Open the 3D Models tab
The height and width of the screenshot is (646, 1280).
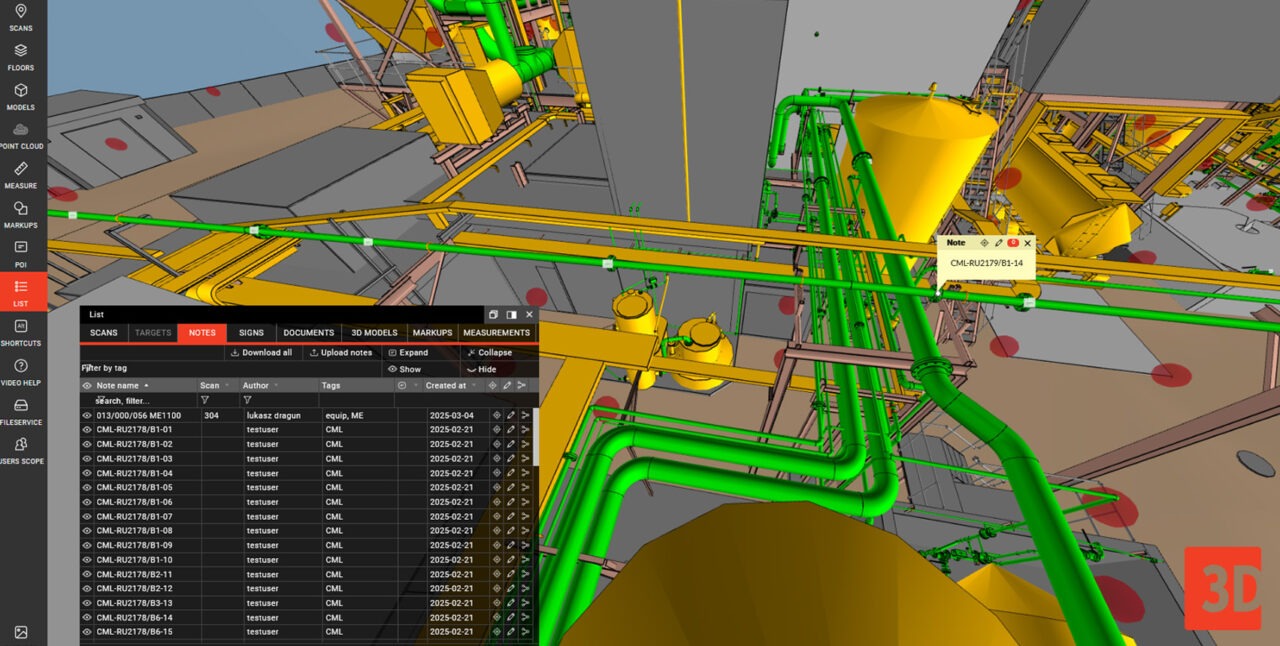pyautogui.click(x=373, y=332)
